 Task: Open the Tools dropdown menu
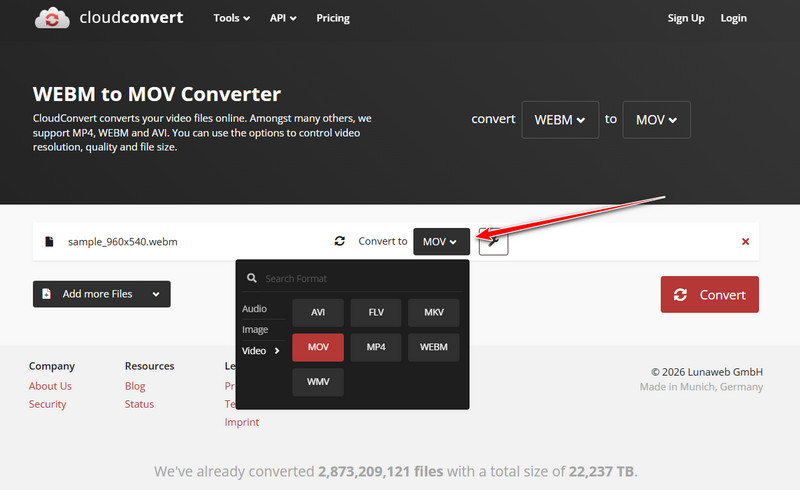[x=232, y=18]
